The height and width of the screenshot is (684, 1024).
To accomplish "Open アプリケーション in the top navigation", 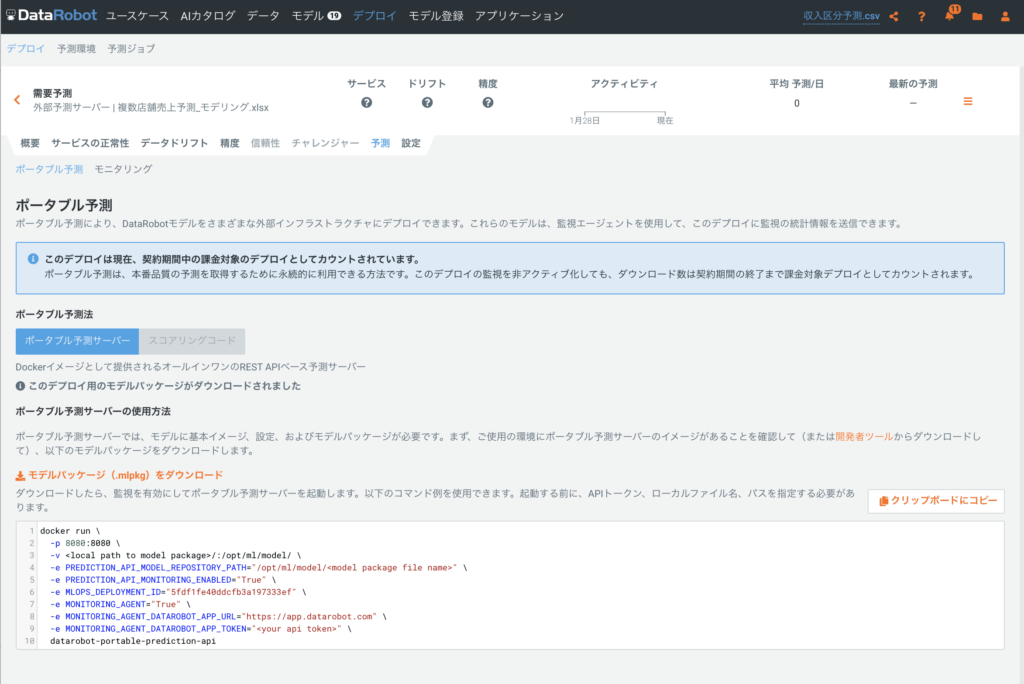I will click(x=519, y=16).
